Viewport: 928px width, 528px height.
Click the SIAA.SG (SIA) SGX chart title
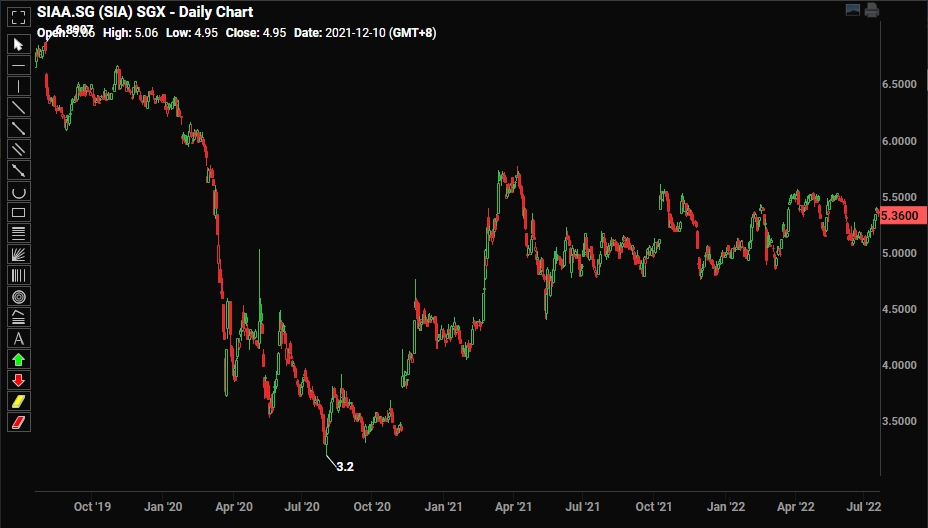tap(145, 12)
